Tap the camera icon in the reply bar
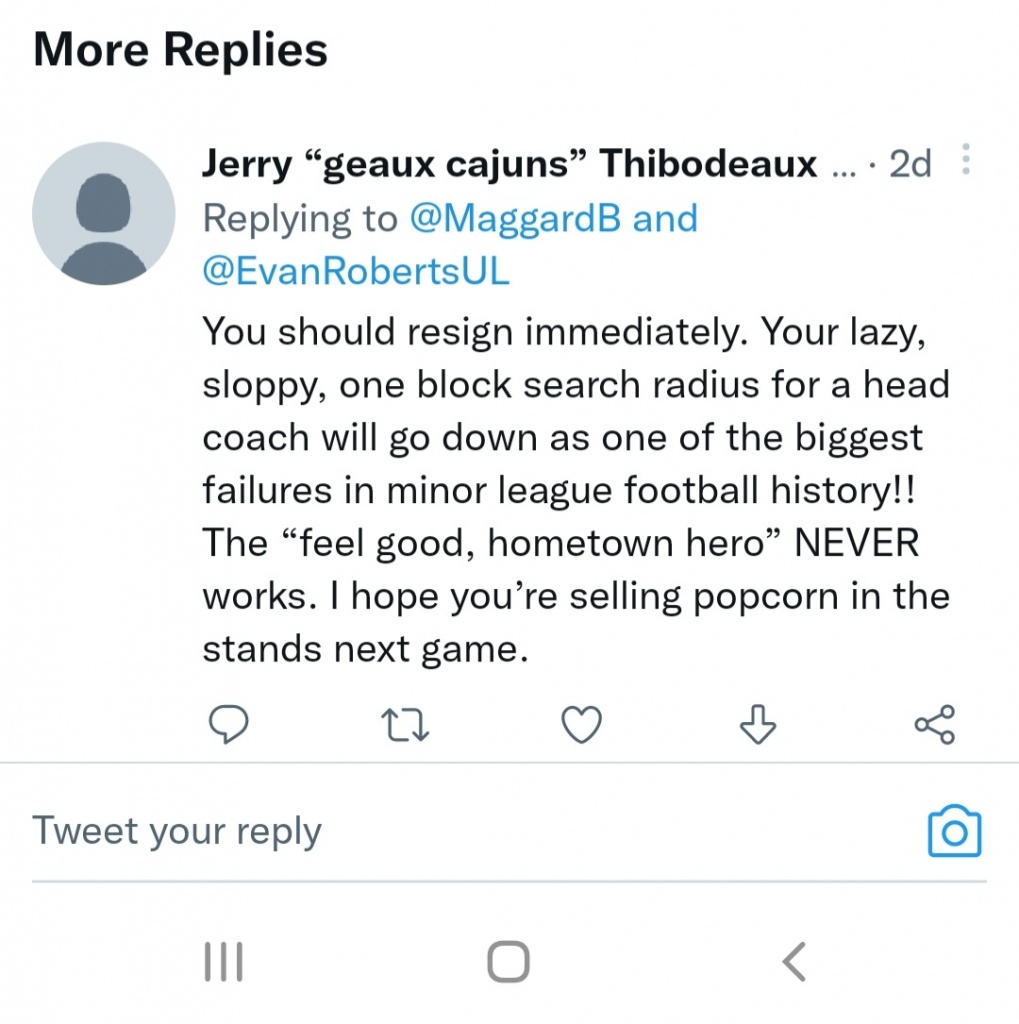1019x1024 pixels. click(954, 831)
